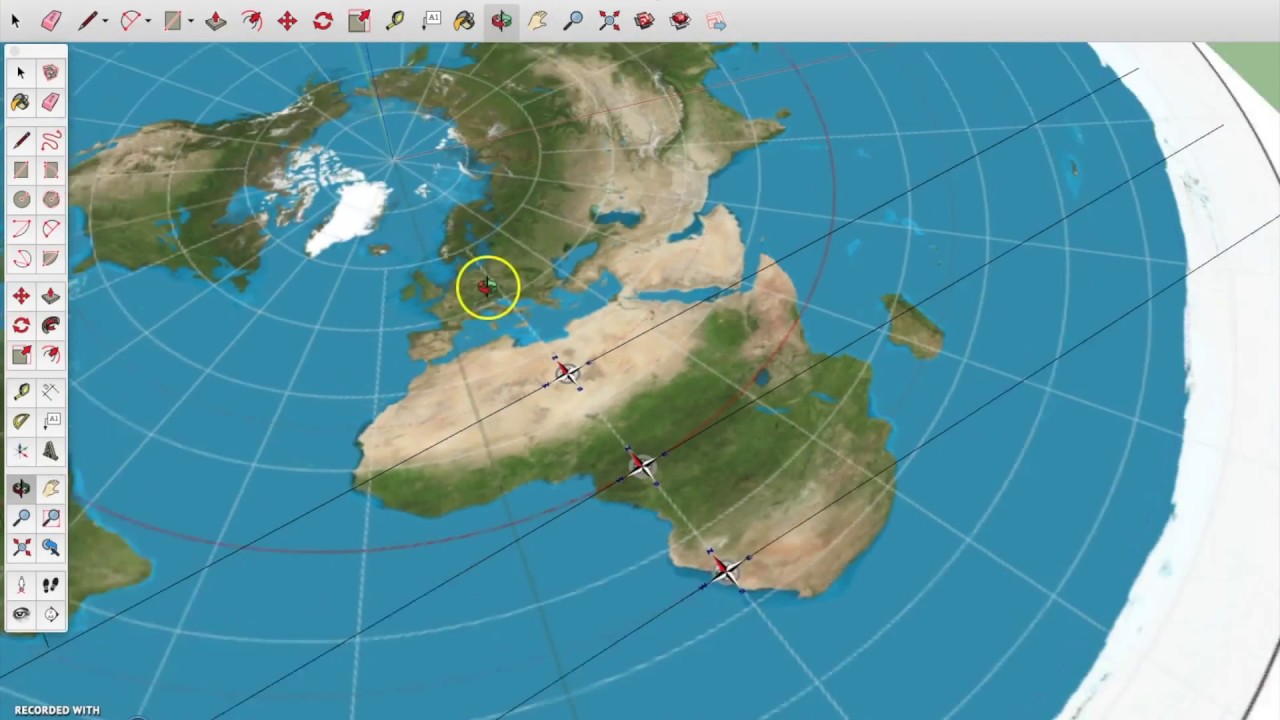The width and height of the screenshot is (1280, 720).
Task: Click the compass marker over southern Africa
Action: point(725,570)
